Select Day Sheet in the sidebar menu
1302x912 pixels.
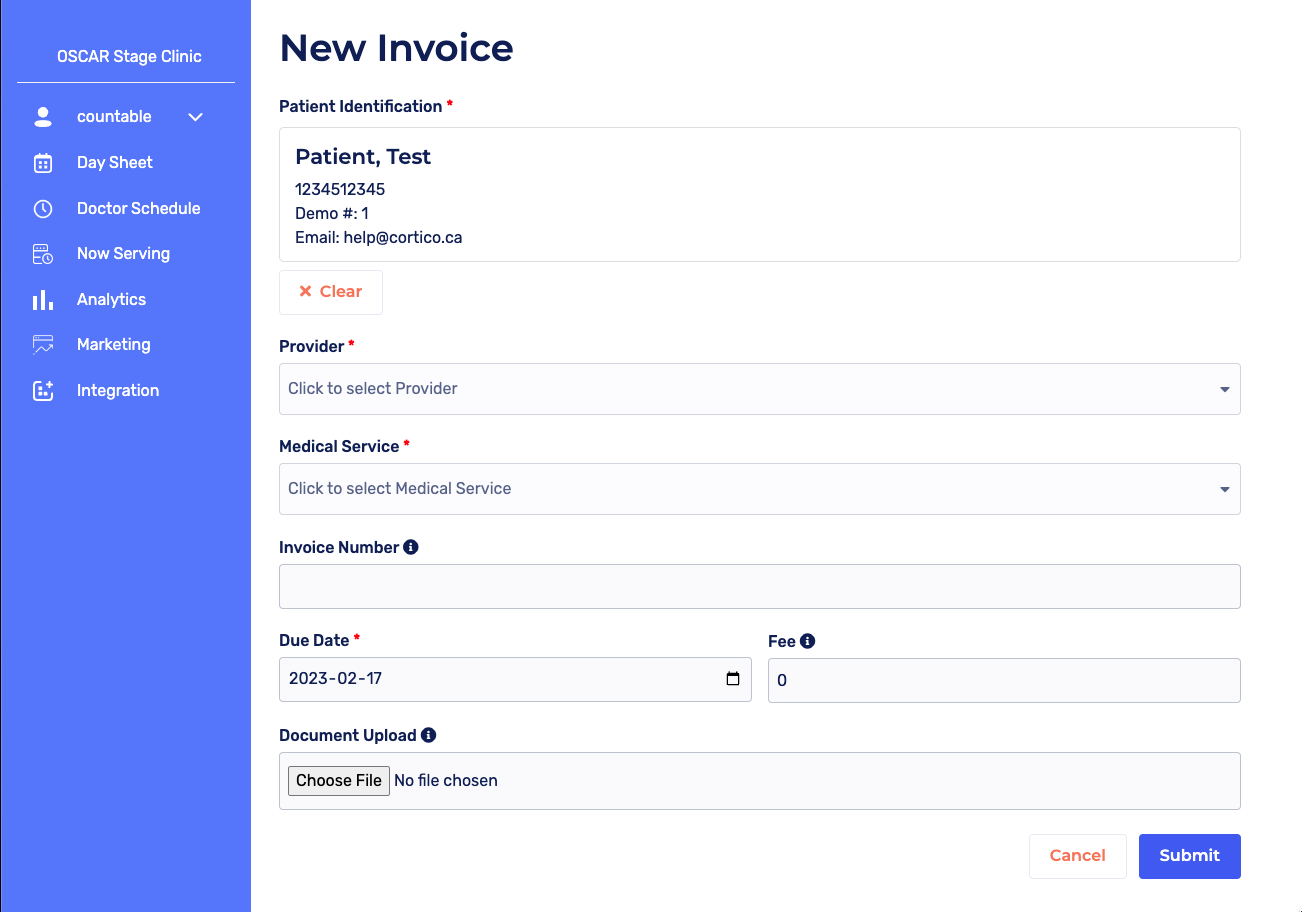point(114,162)
